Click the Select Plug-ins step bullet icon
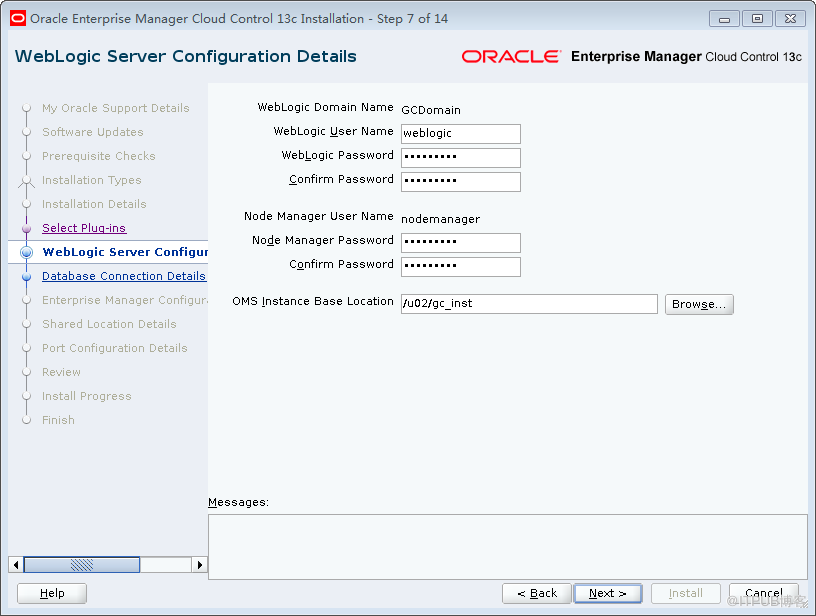 pos(27,228)
